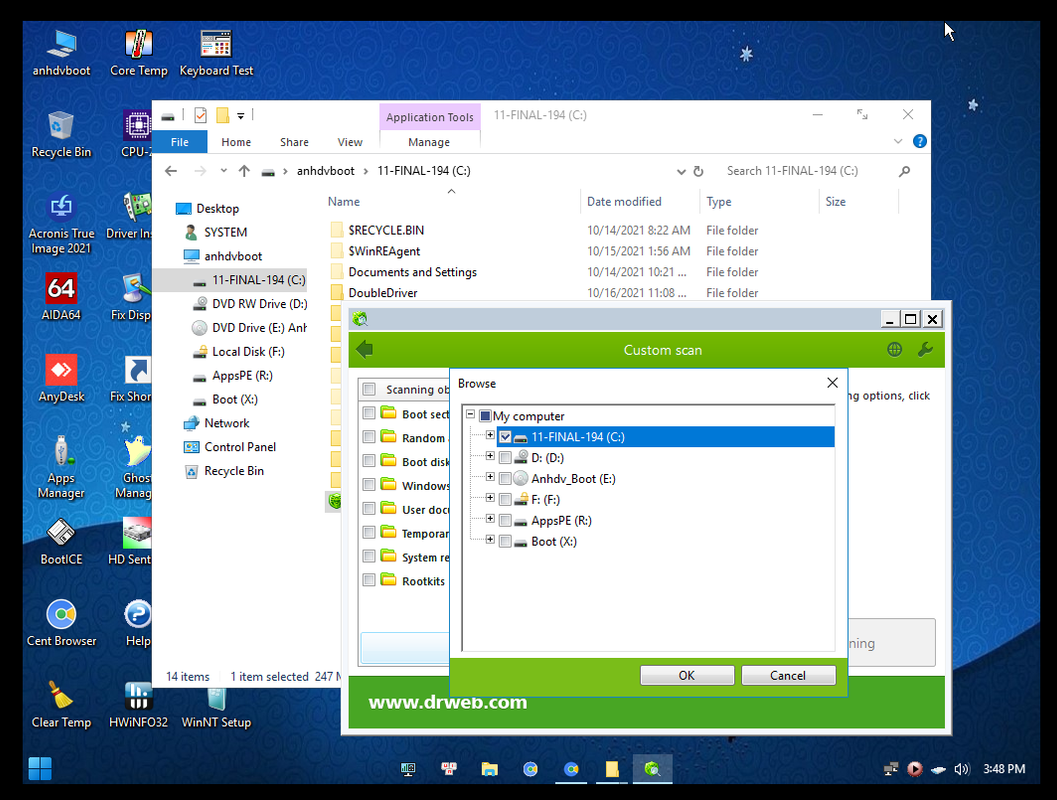Open Dr.Web wrench settings icon
The height and width of the screenshot is (800, 1057).
coord(925,349)
